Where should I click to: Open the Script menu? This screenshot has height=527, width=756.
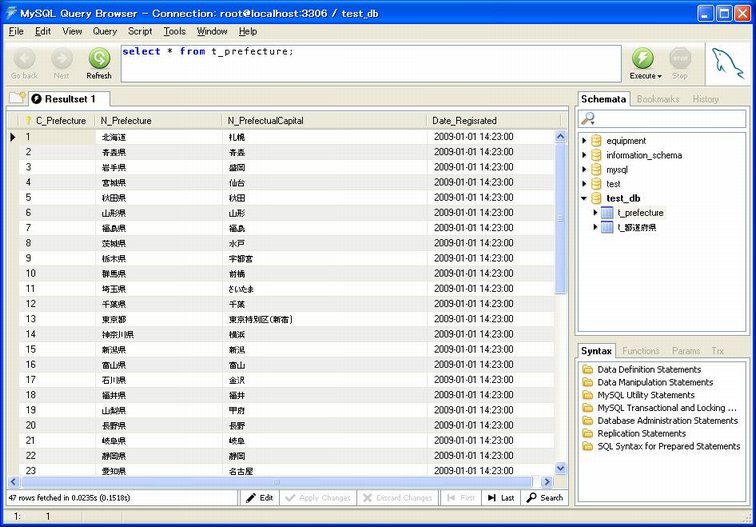coord(140,32)
